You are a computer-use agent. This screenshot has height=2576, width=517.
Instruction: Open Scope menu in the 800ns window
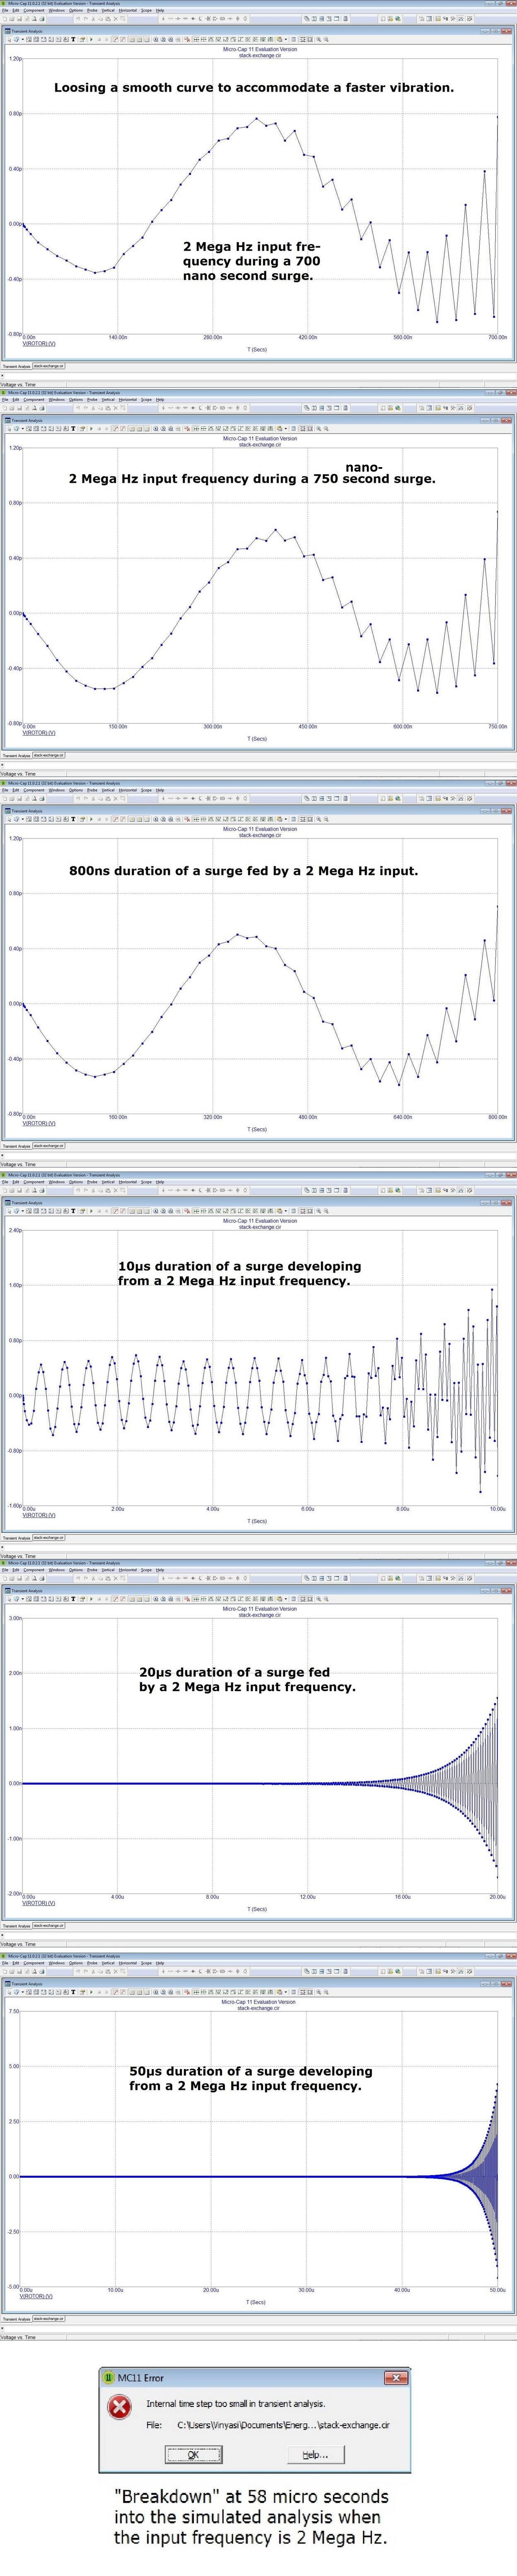[146, 790]
